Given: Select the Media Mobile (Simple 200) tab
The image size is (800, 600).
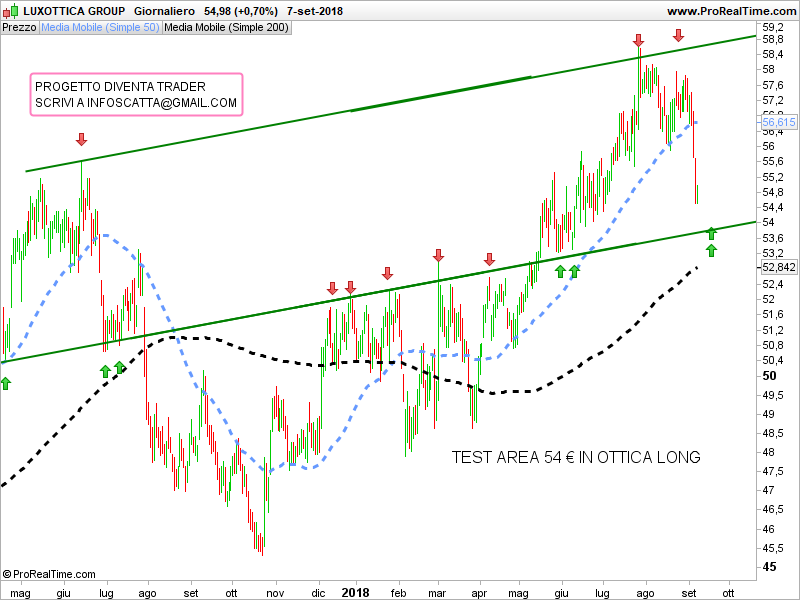Looking at the screenshot, I should coord(226,27).
